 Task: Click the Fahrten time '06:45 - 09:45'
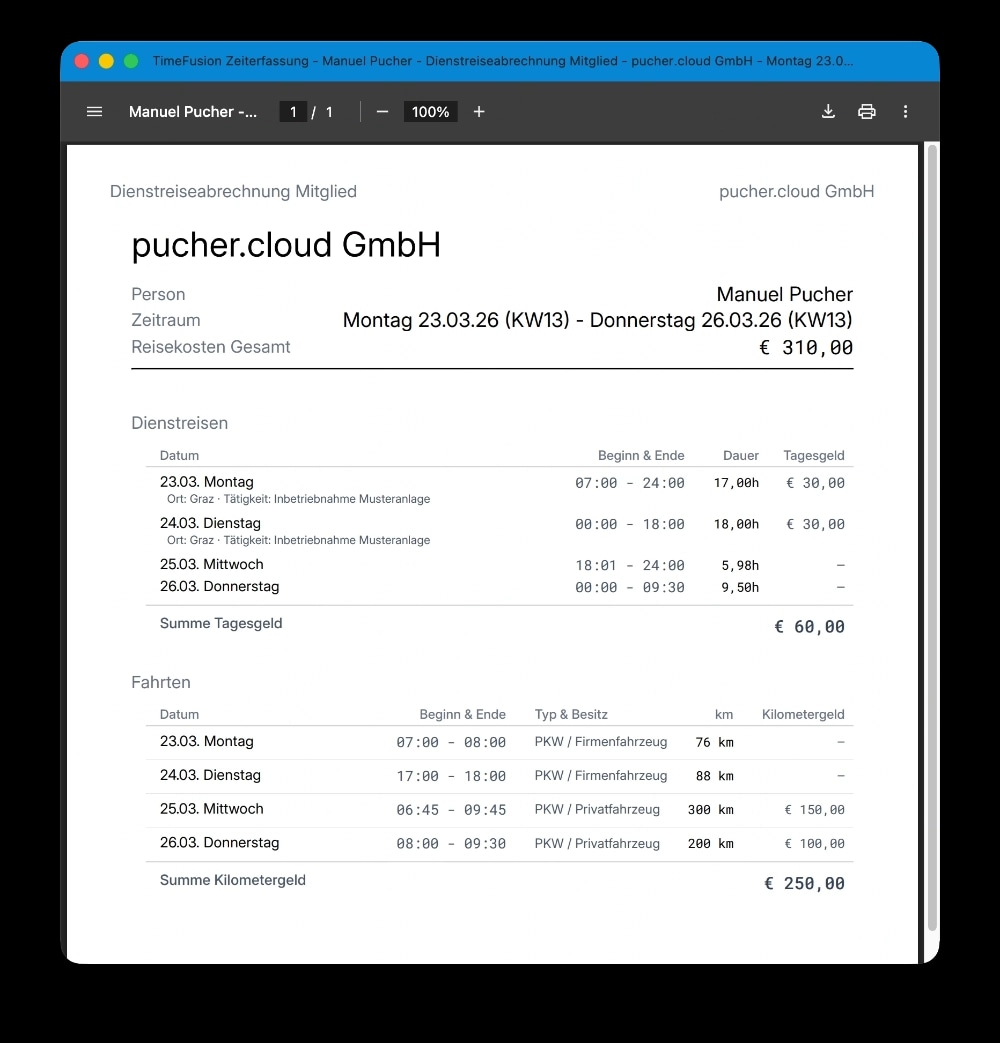tap(451, 810)
